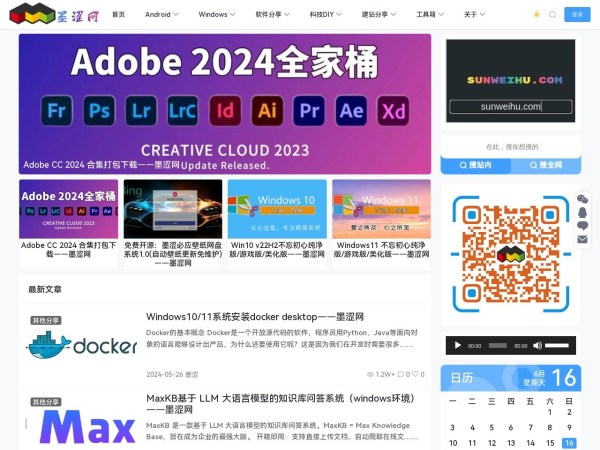This screenshot has height=450, width=600.
Task: Open the Windows 11 card thumbnail
Action: coord(382,209)
